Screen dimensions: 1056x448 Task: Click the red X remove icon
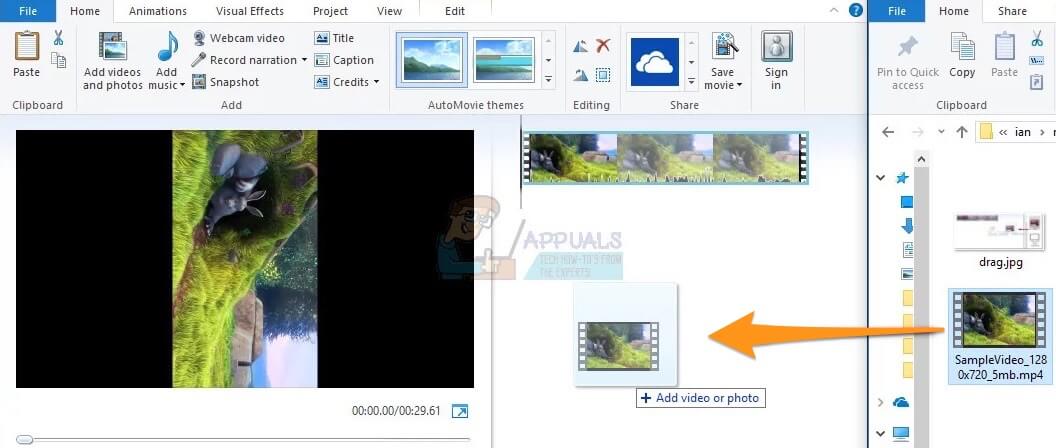(603, 46)
